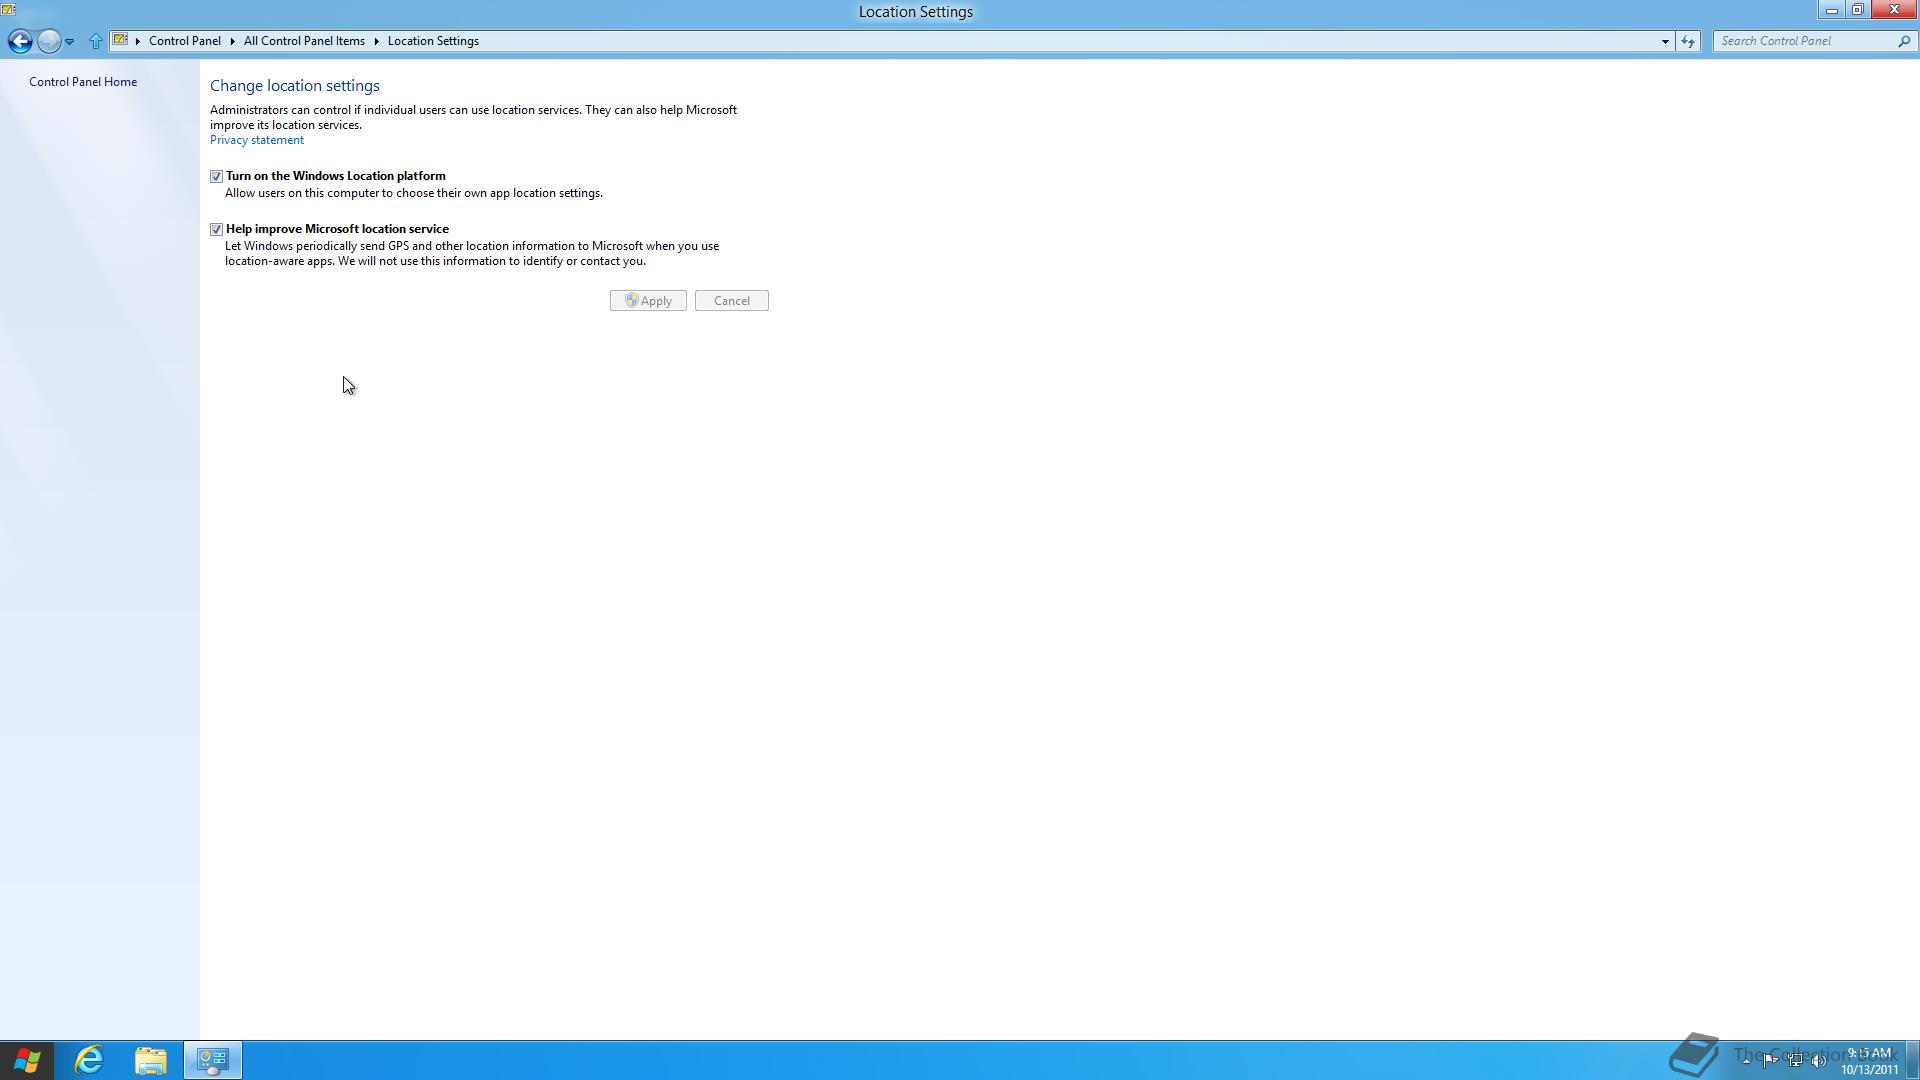Open the Privacy statement link
The image size is (1920, 1080).
(x=257, y=140)
